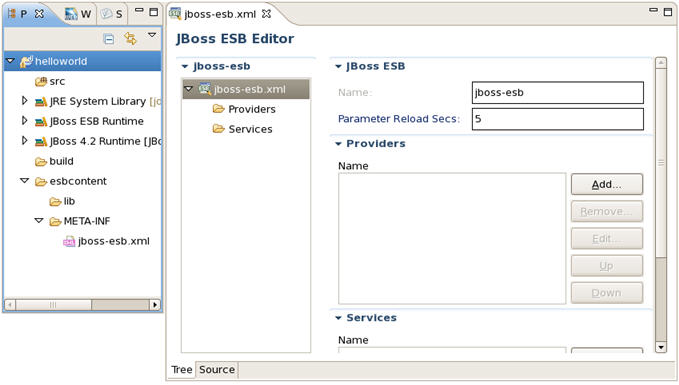
Task: Minimize the editor area
Action: pyautogui.click(x=653, y=10)
